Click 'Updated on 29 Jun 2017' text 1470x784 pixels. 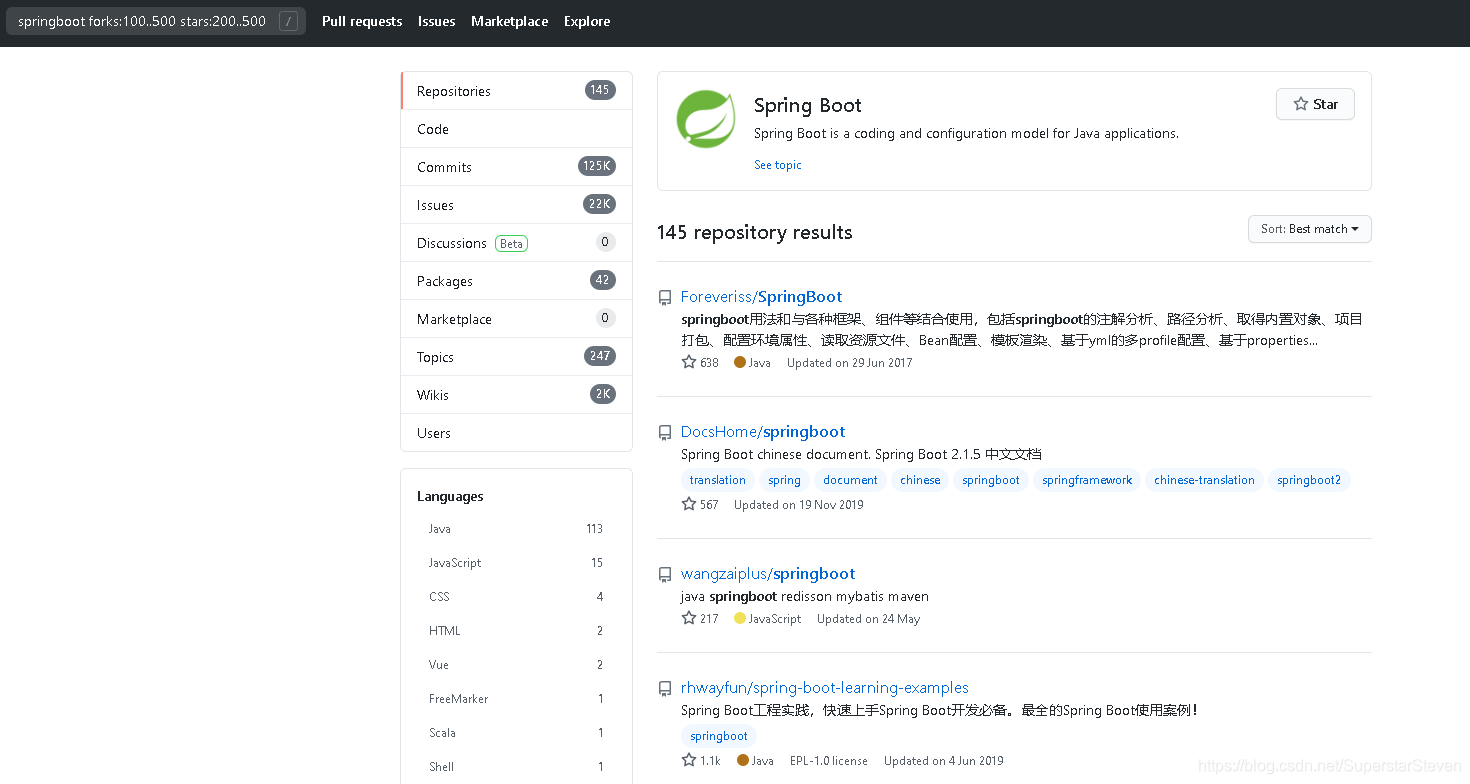[x=850, y=363]
